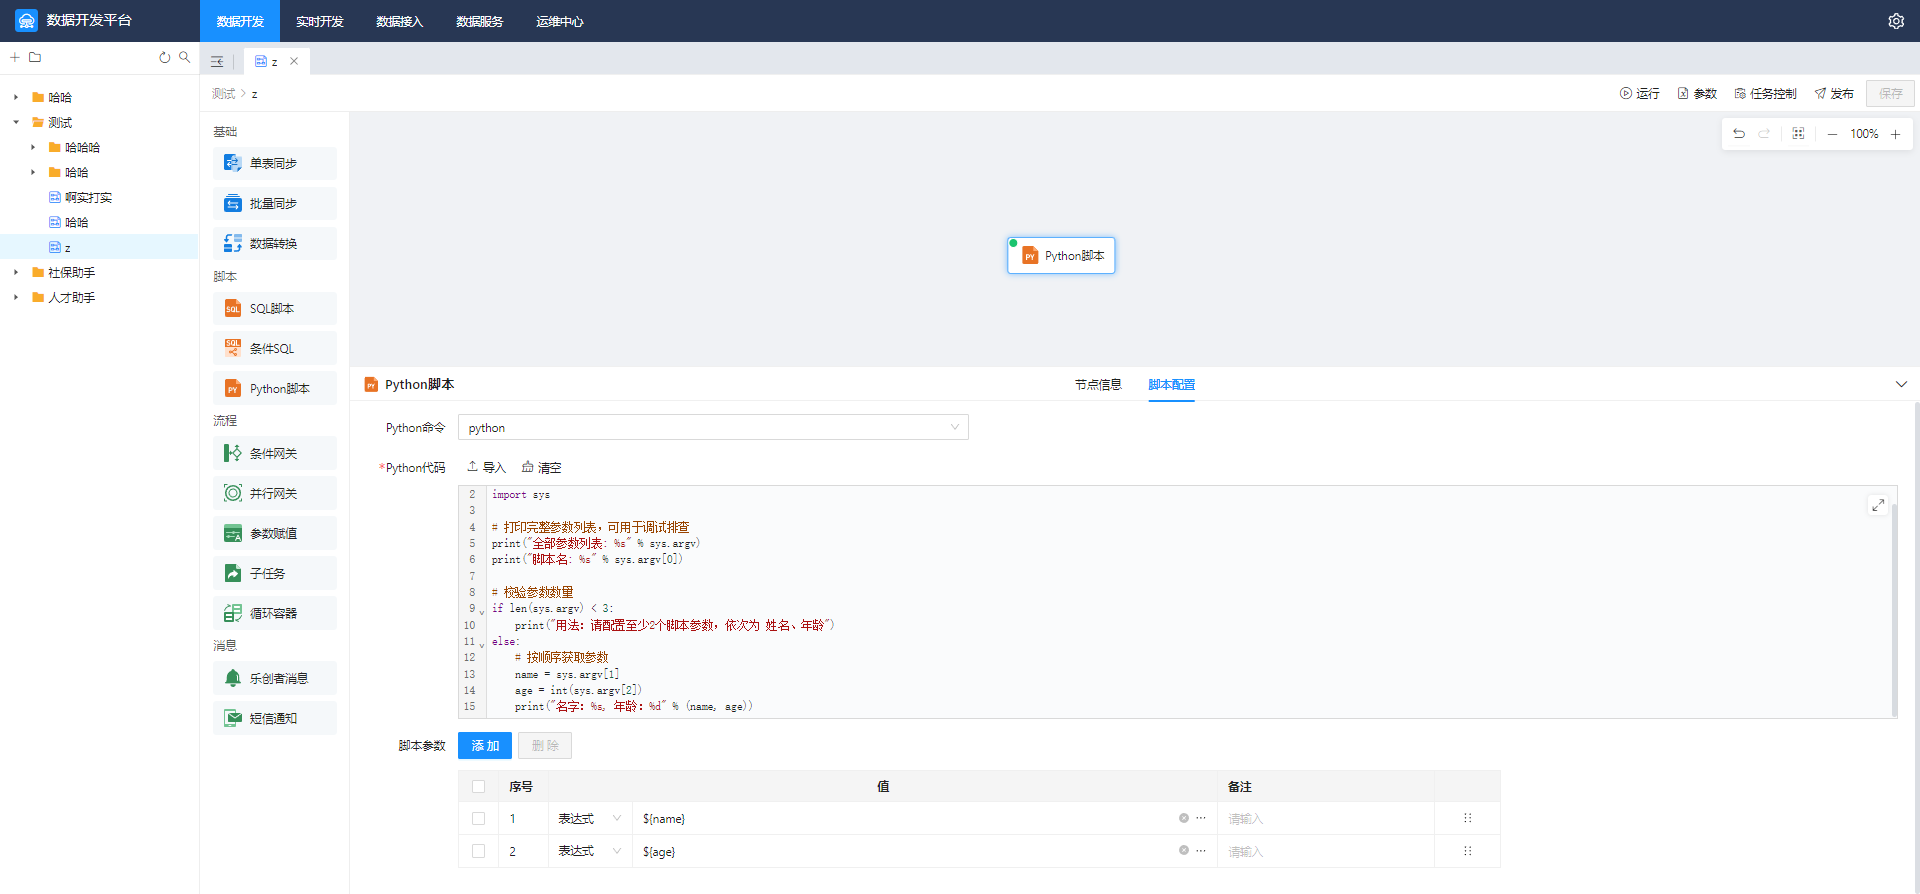Screen dimensions: 1920x894
Task: Open the 脚本配置 tab
Action: click(x=1171, y=384)
